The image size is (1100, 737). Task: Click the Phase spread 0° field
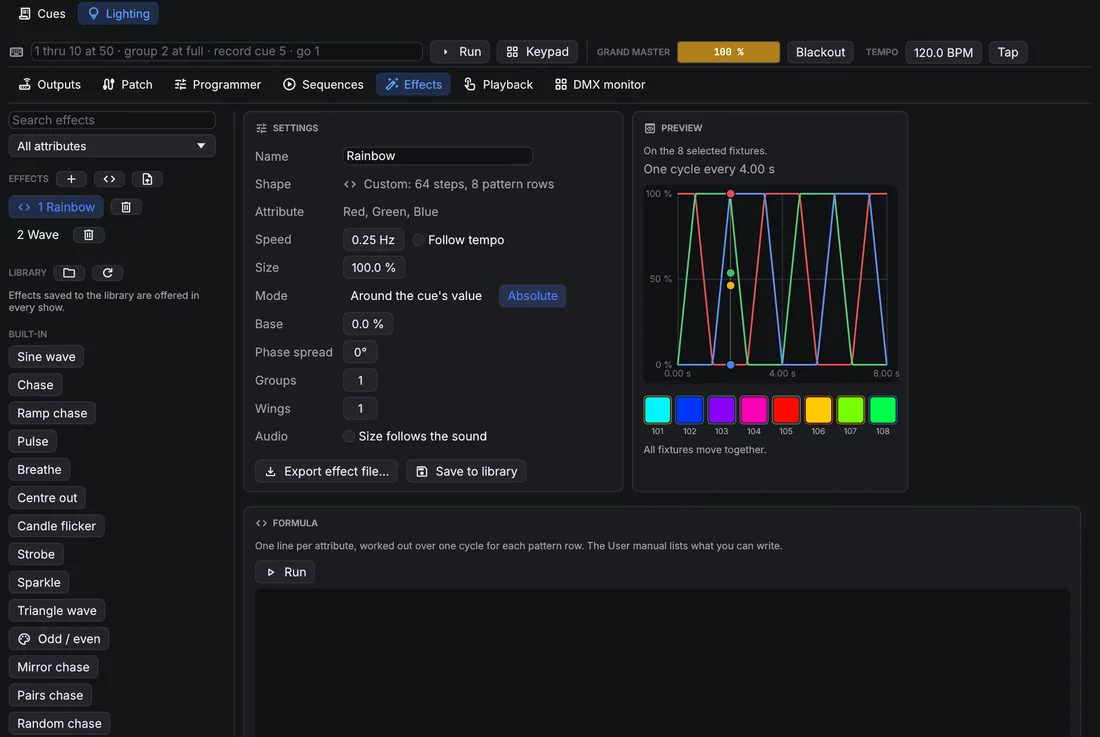360,352
